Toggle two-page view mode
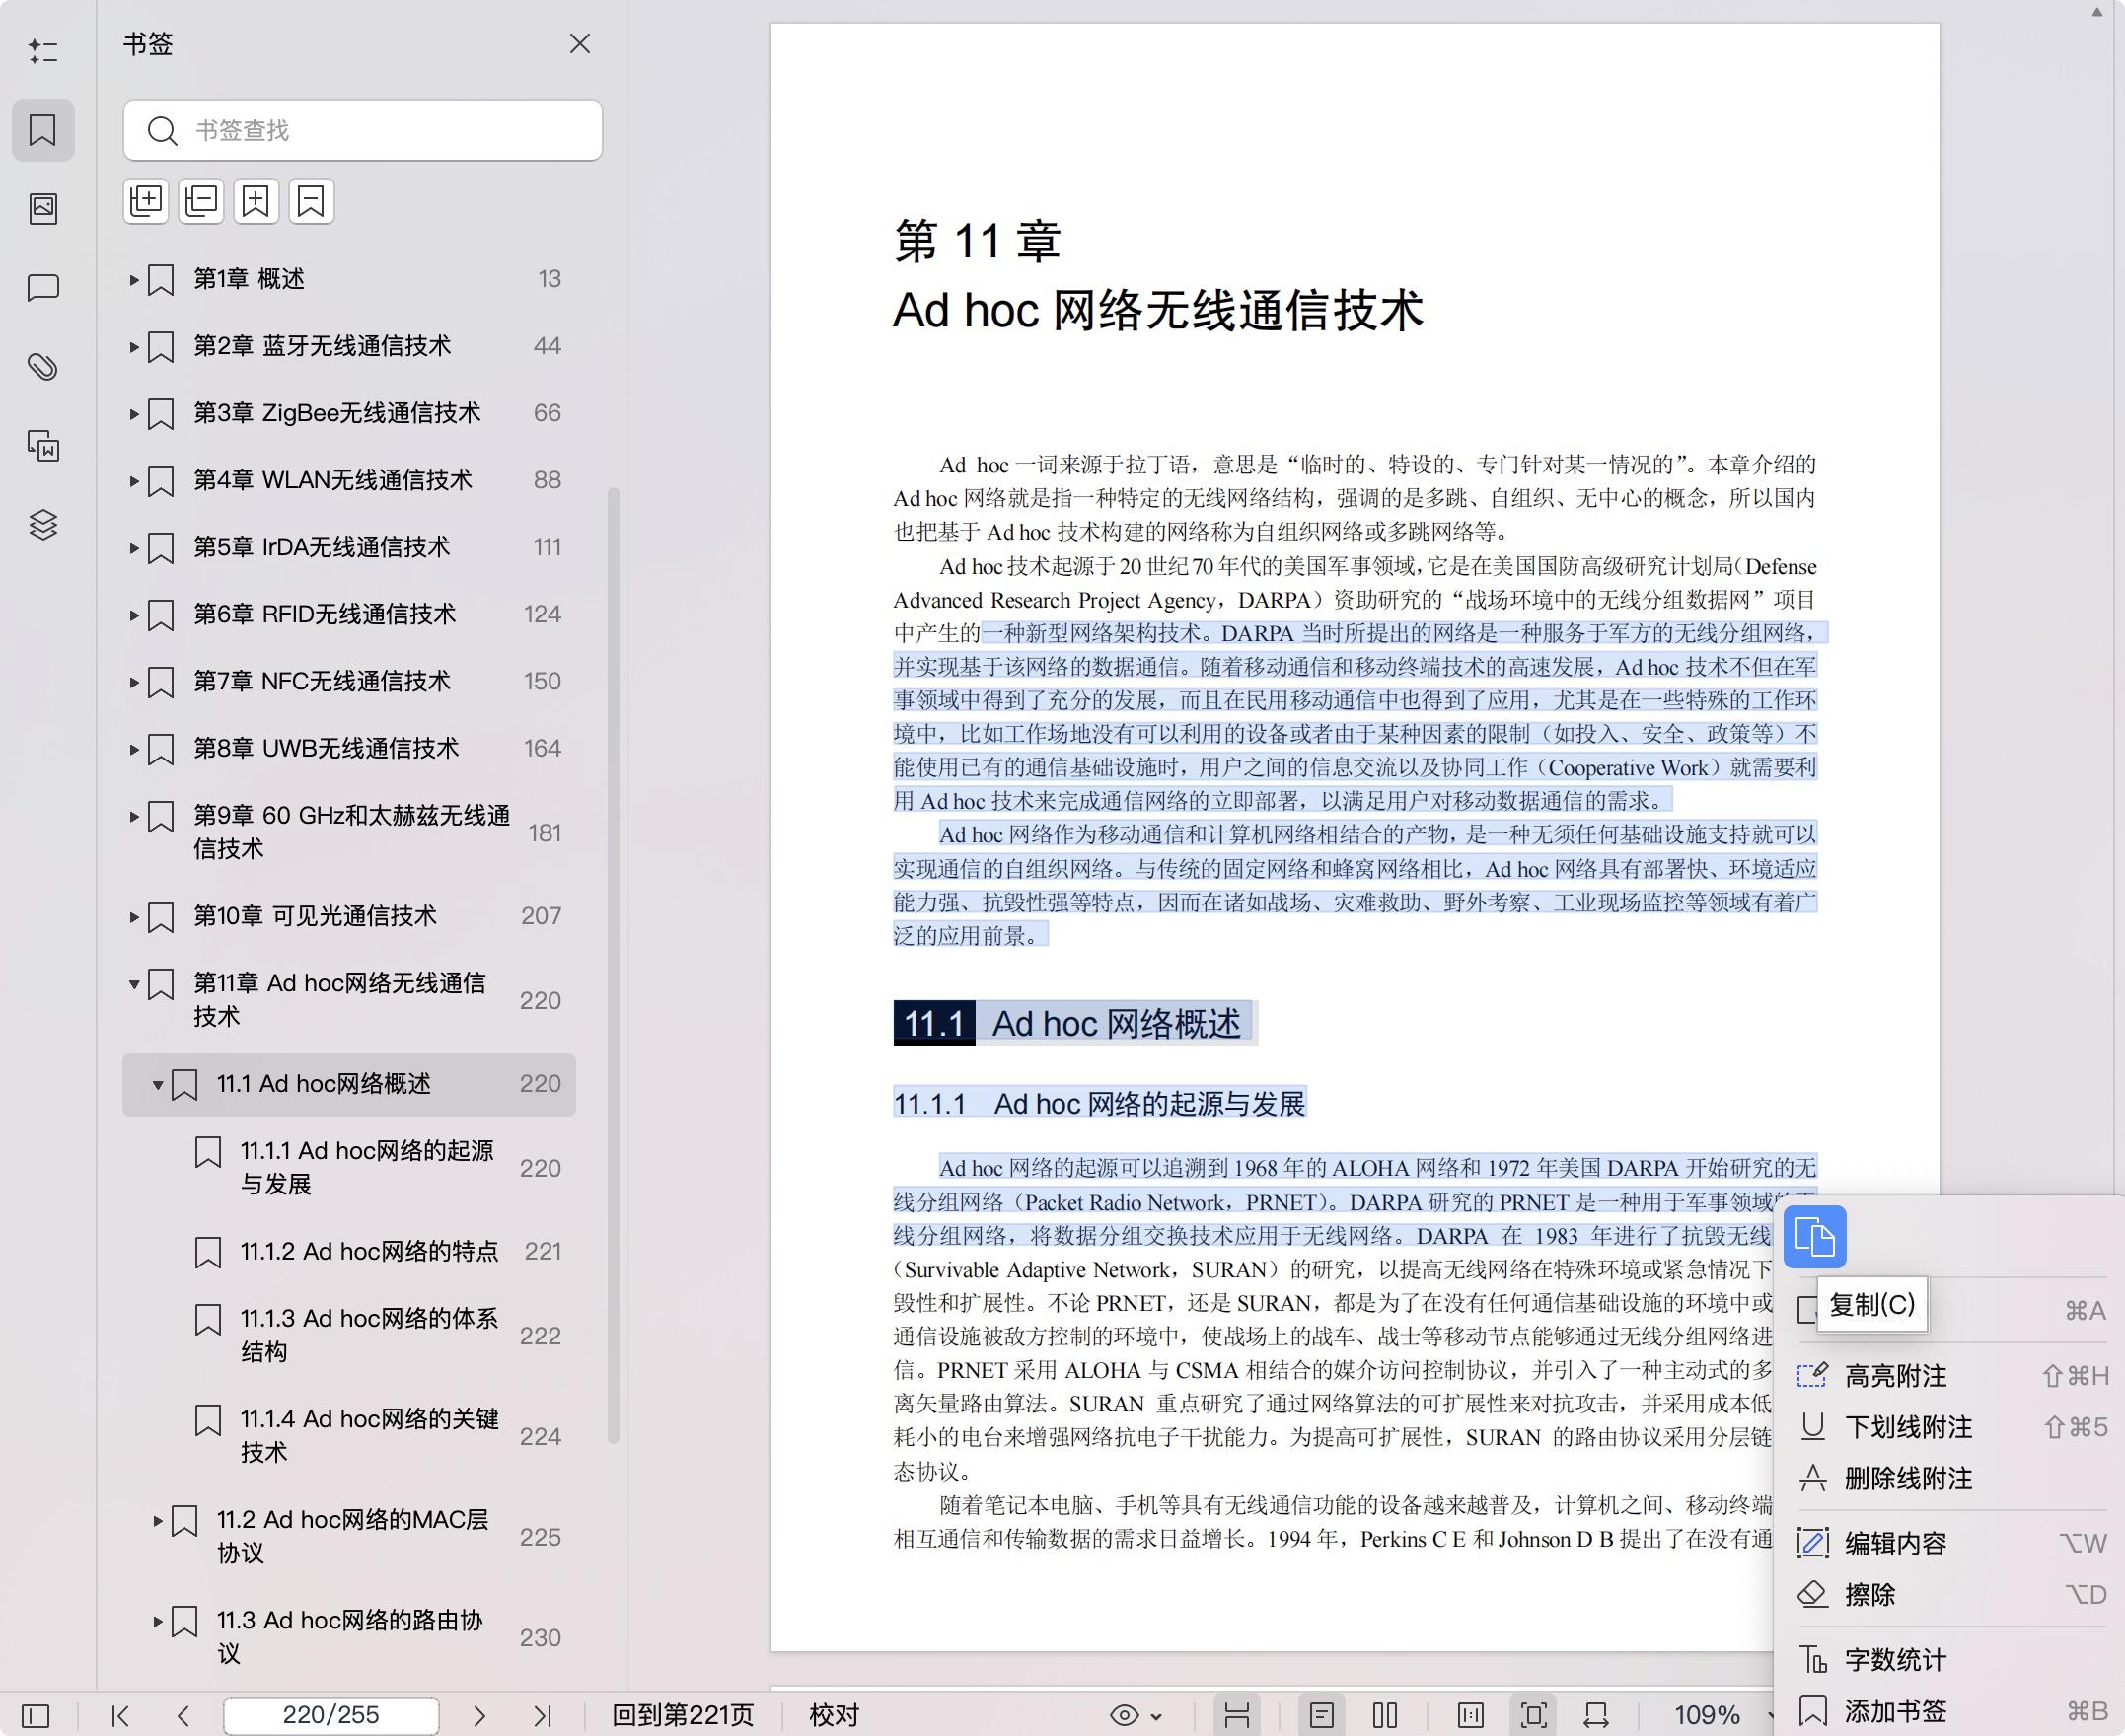2125x1736 pixels. [1385, 1716]
